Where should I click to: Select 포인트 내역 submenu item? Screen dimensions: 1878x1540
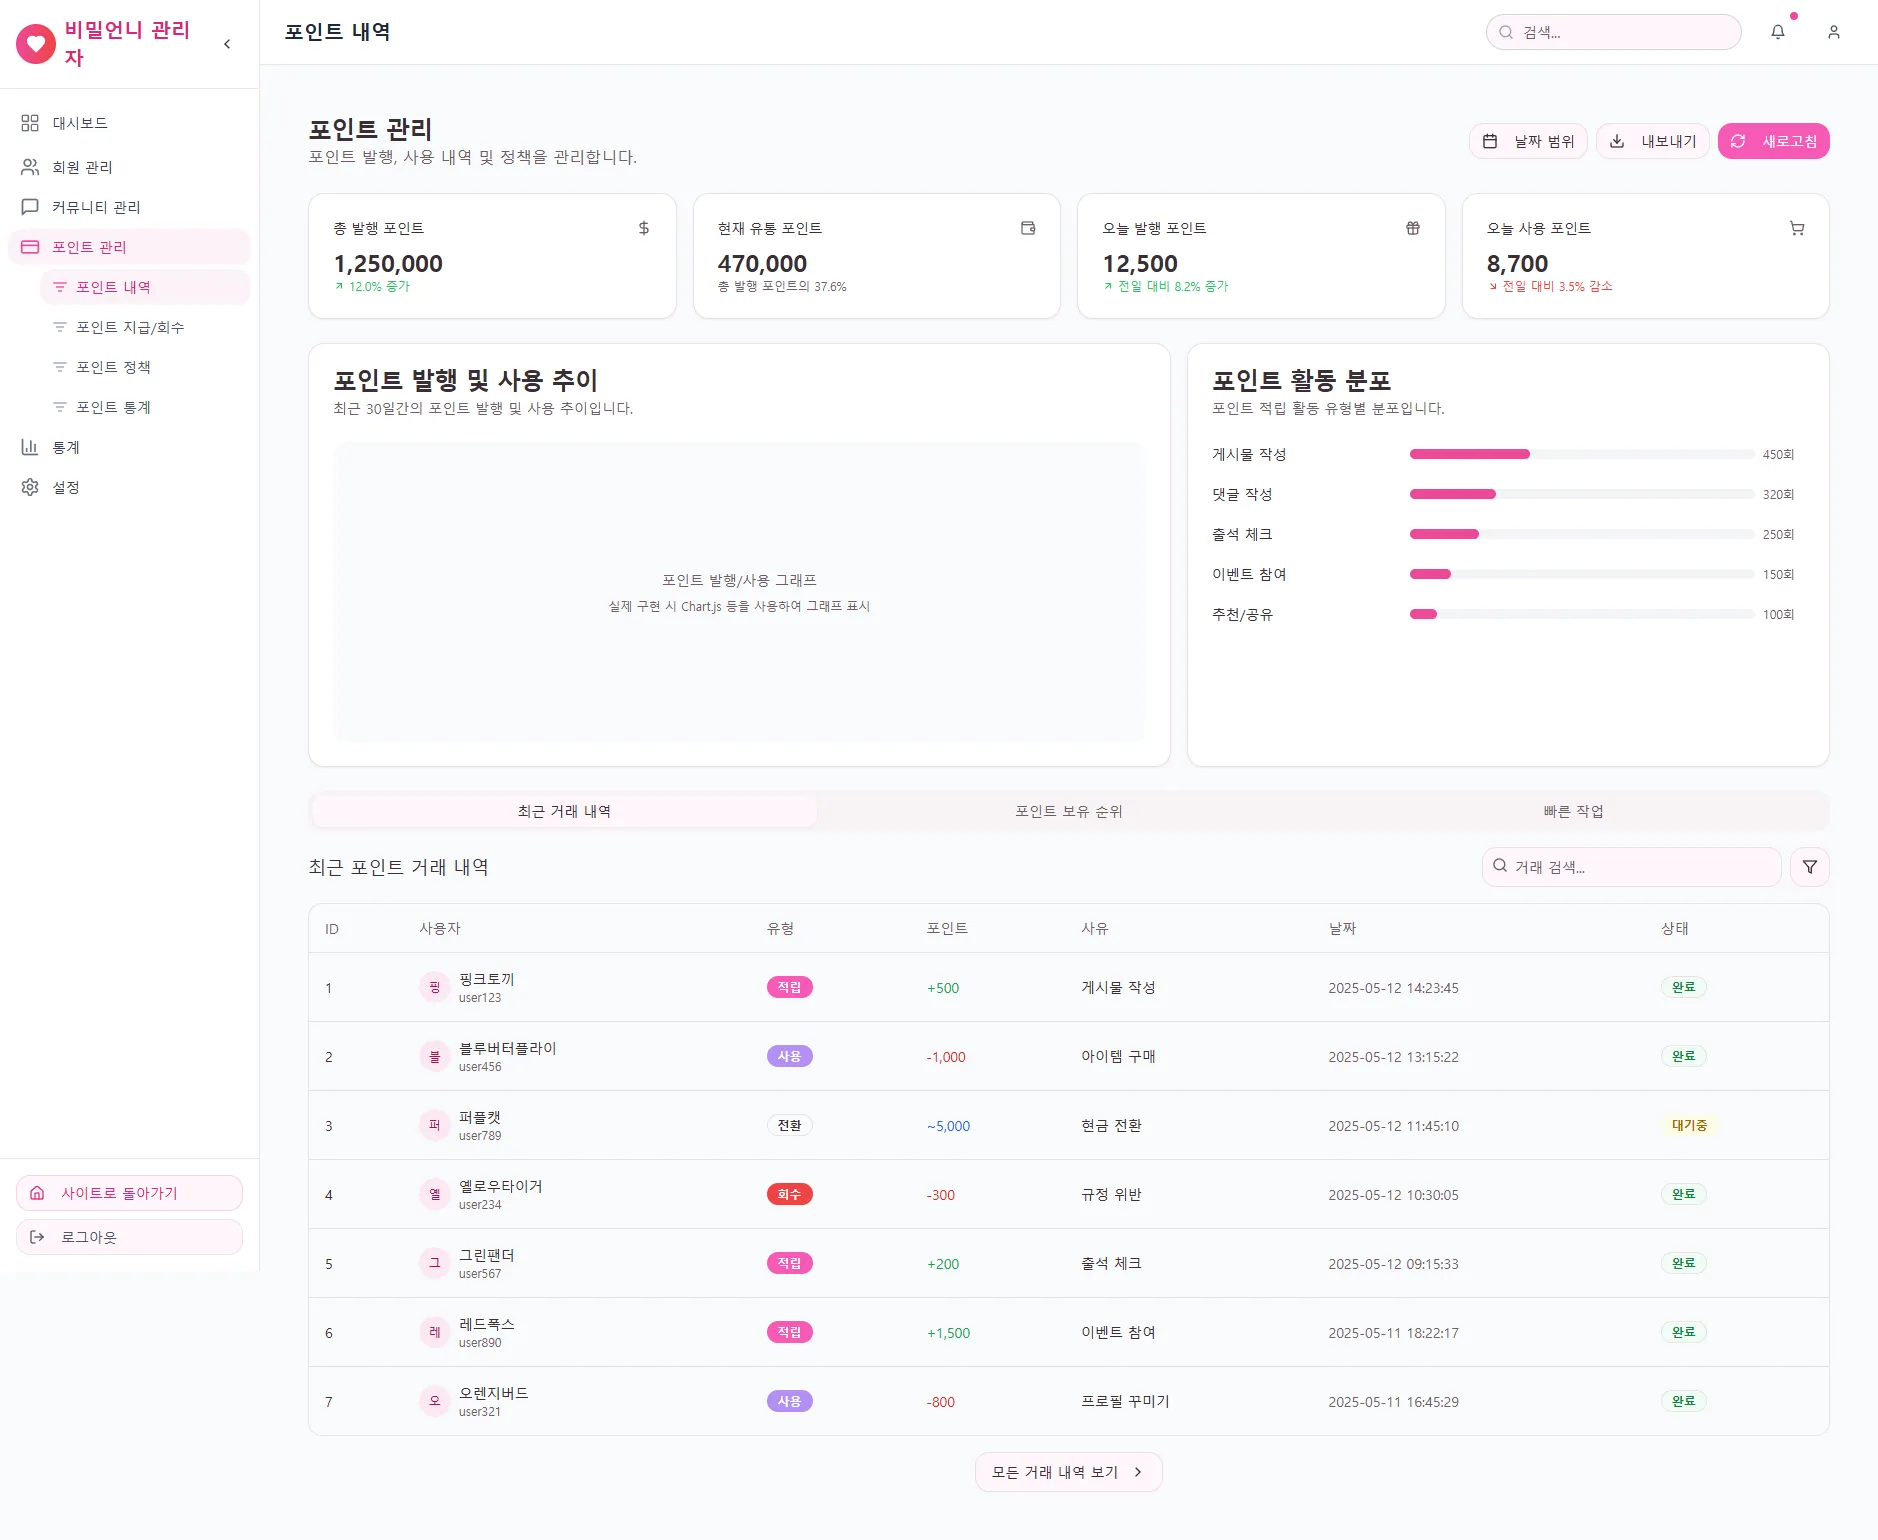point(145,287)
